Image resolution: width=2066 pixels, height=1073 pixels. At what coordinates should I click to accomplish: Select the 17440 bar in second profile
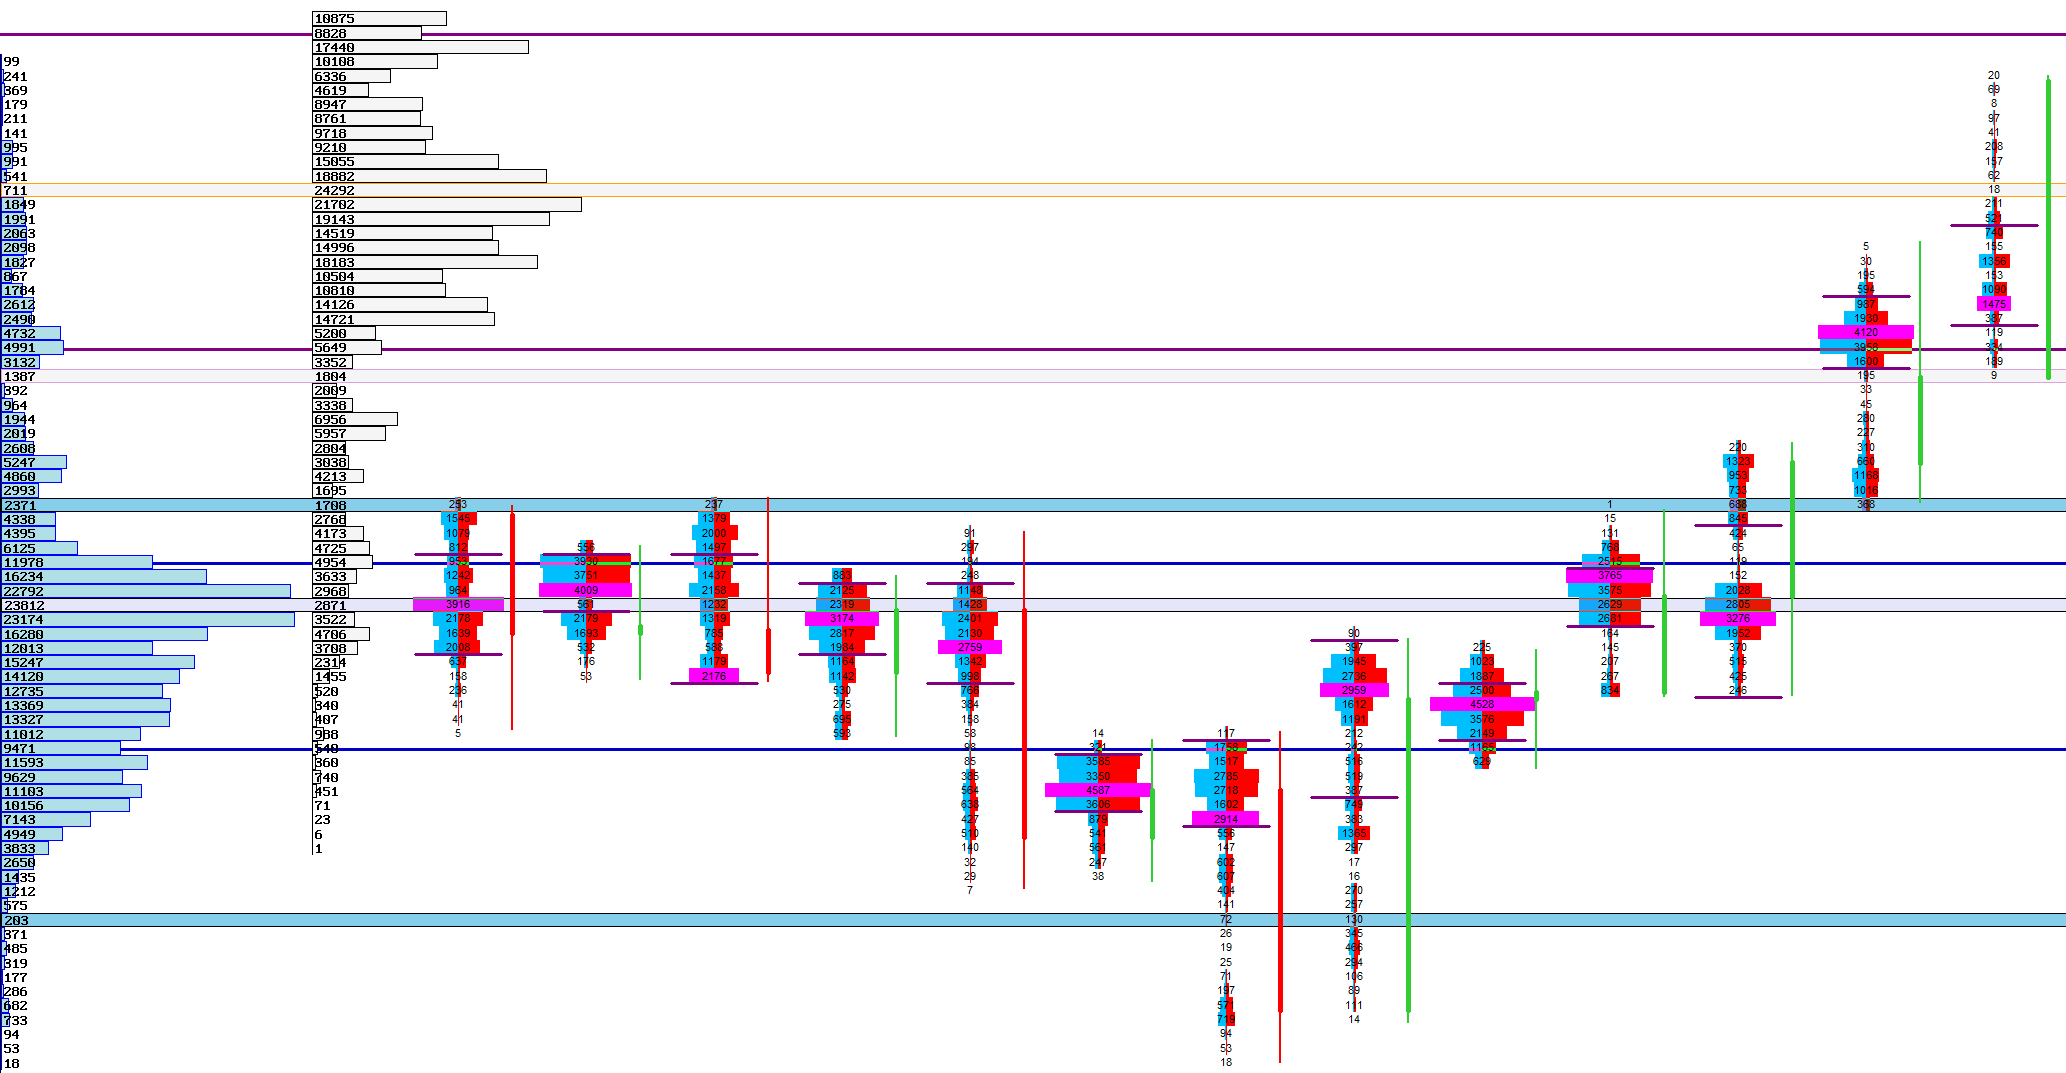click(420, 47)
